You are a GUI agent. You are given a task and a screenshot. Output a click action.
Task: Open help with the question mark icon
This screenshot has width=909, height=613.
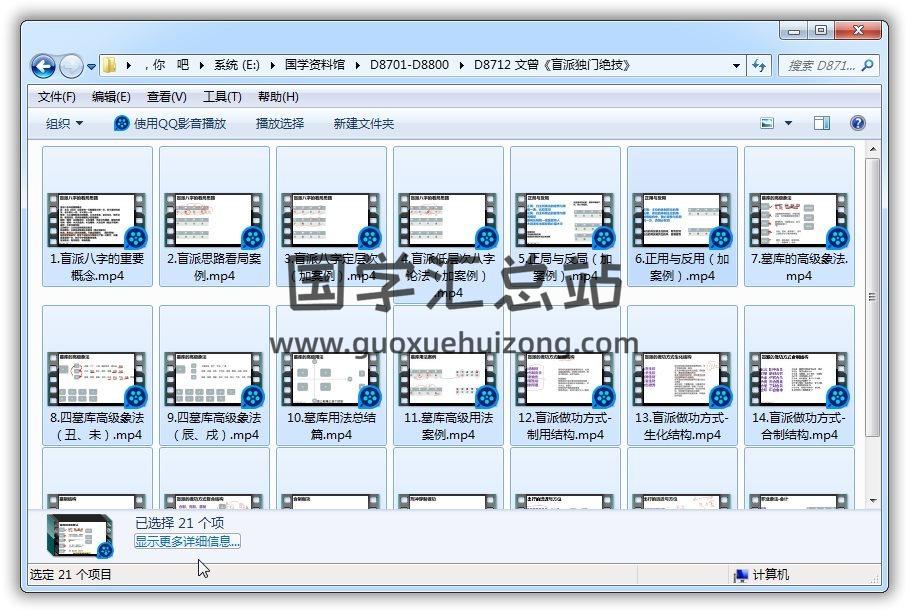coord(857,123)
